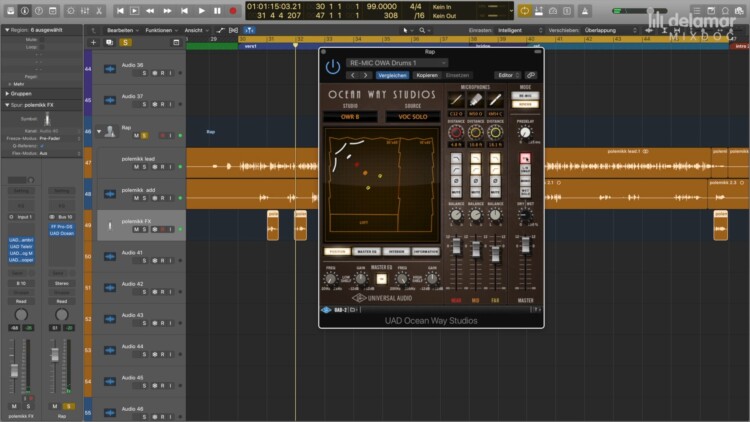This screenshot has height=422, width=750.
Task: Open the Editors scissors icon
Action: point(99,11)
